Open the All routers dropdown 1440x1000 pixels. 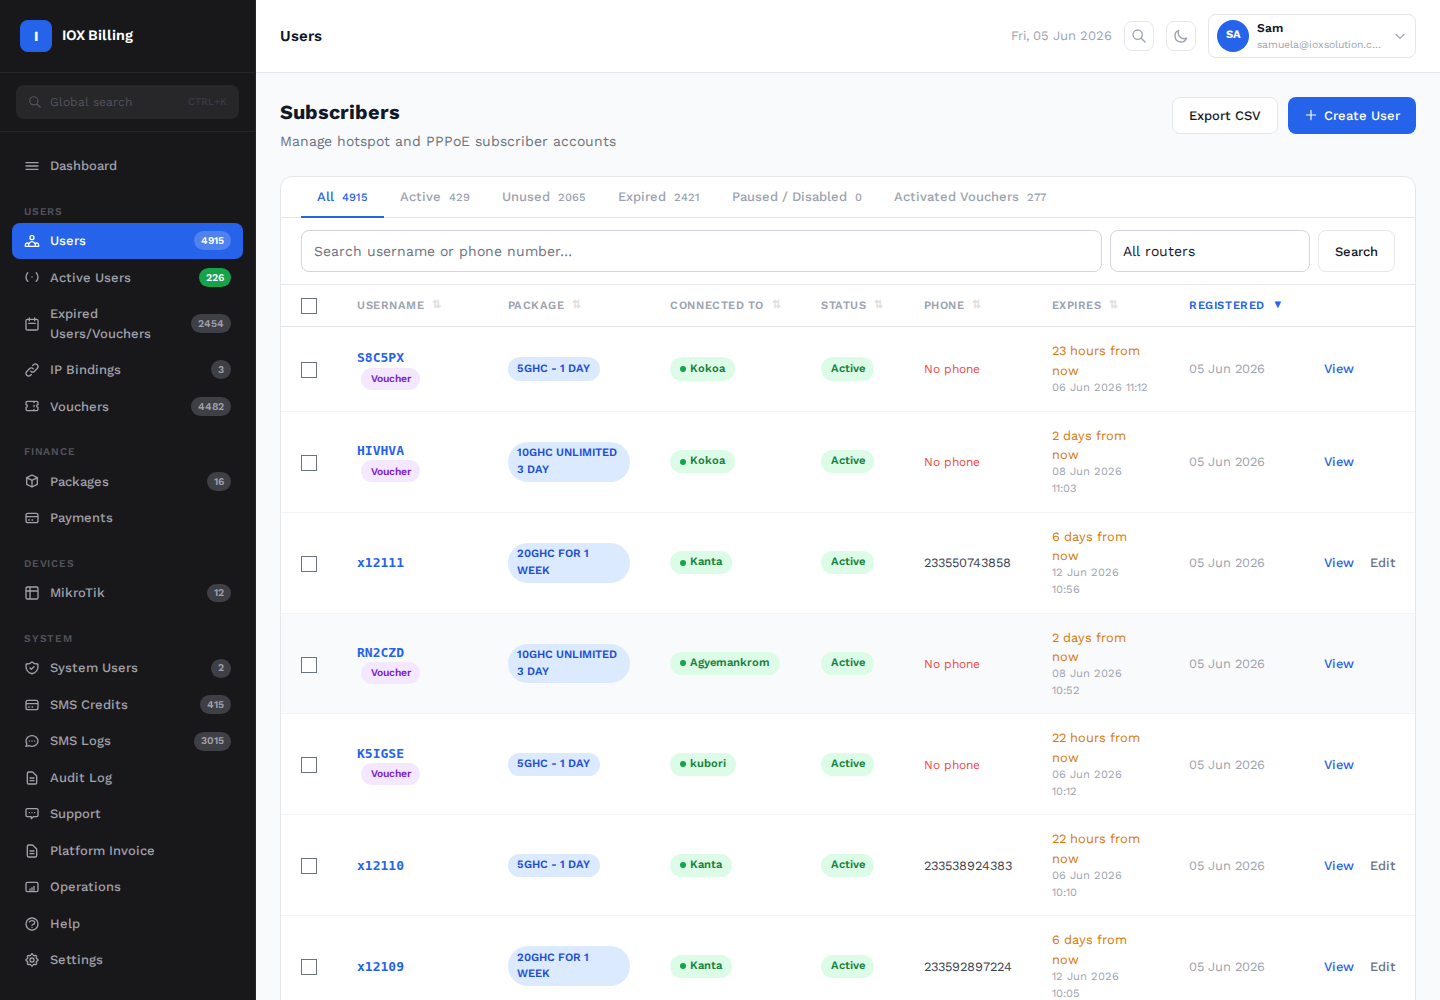1210,251
